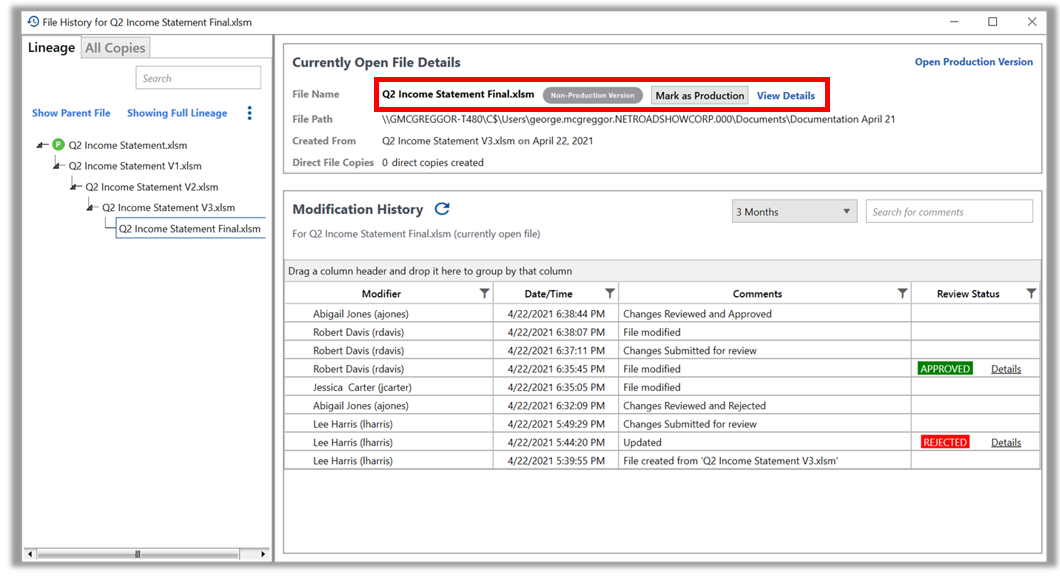Click the File History clock icon in title bar
This screenshot has width=1060, height=577.
[x=33, y=22]
